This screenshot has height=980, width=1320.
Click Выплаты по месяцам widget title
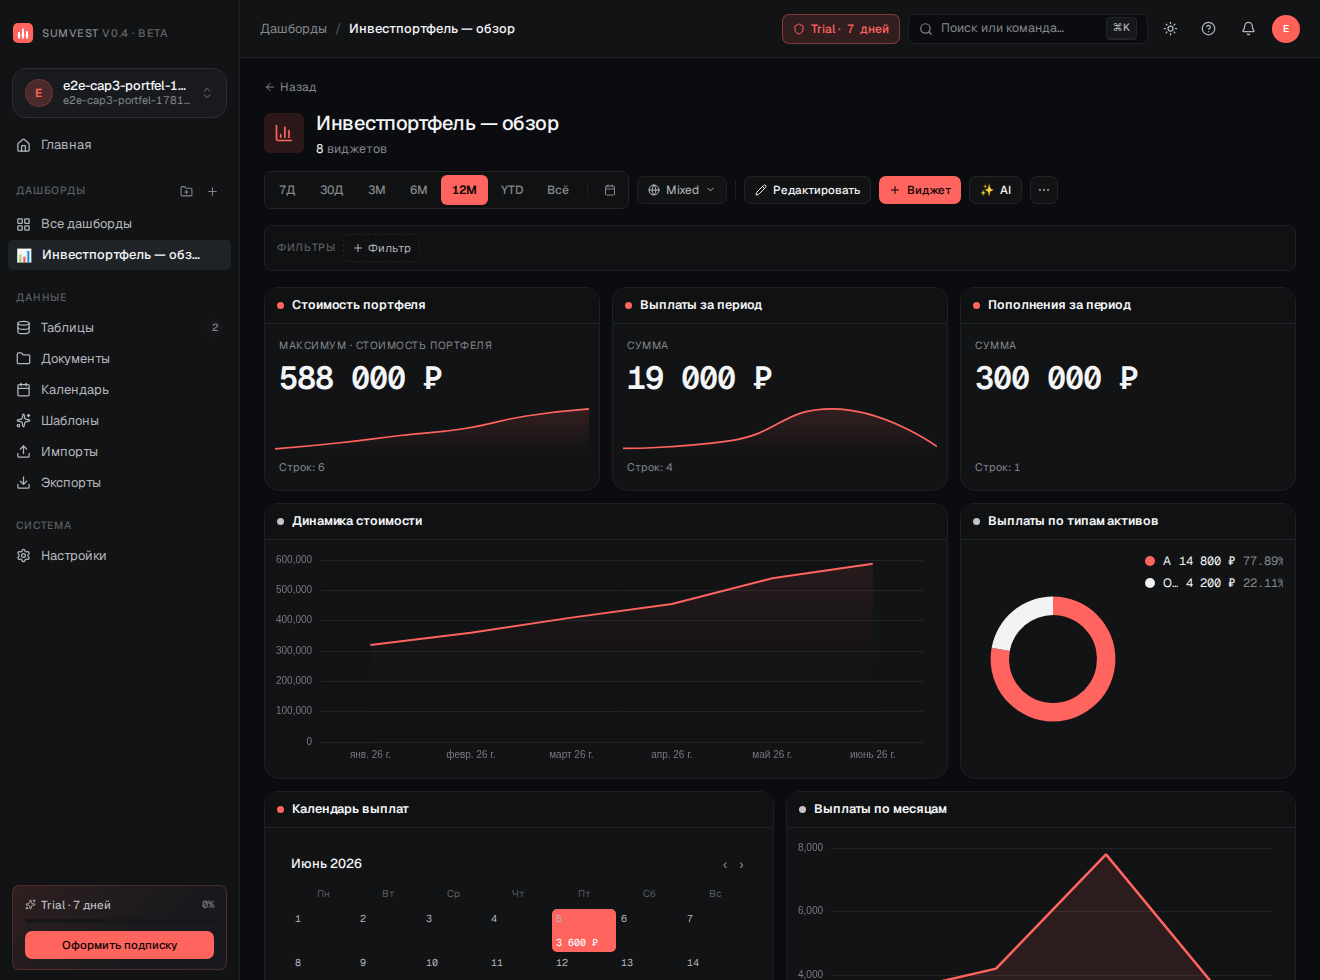(x=880, y=809)
